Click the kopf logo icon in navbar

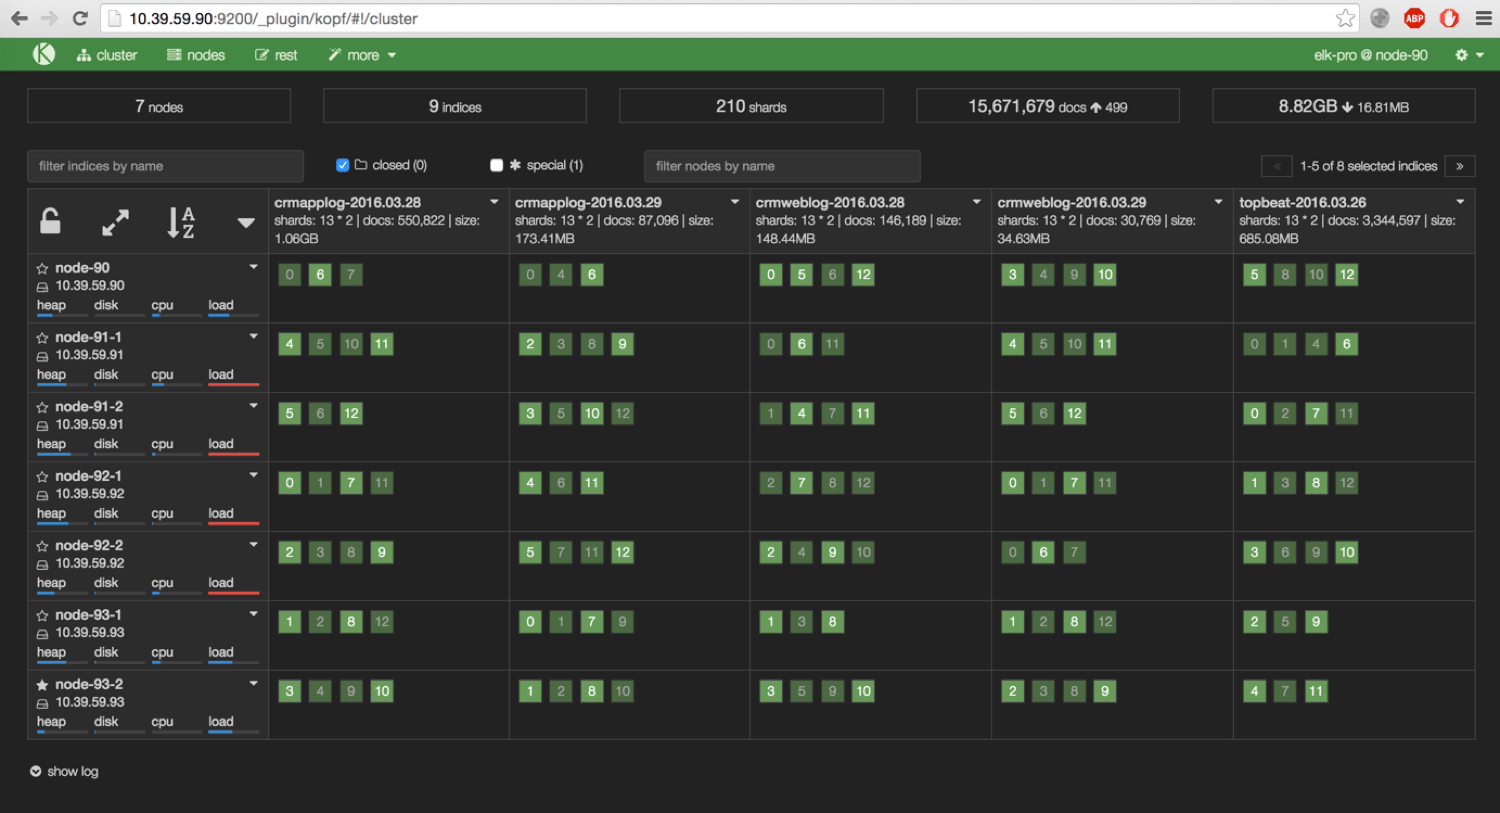coord(44,54)
